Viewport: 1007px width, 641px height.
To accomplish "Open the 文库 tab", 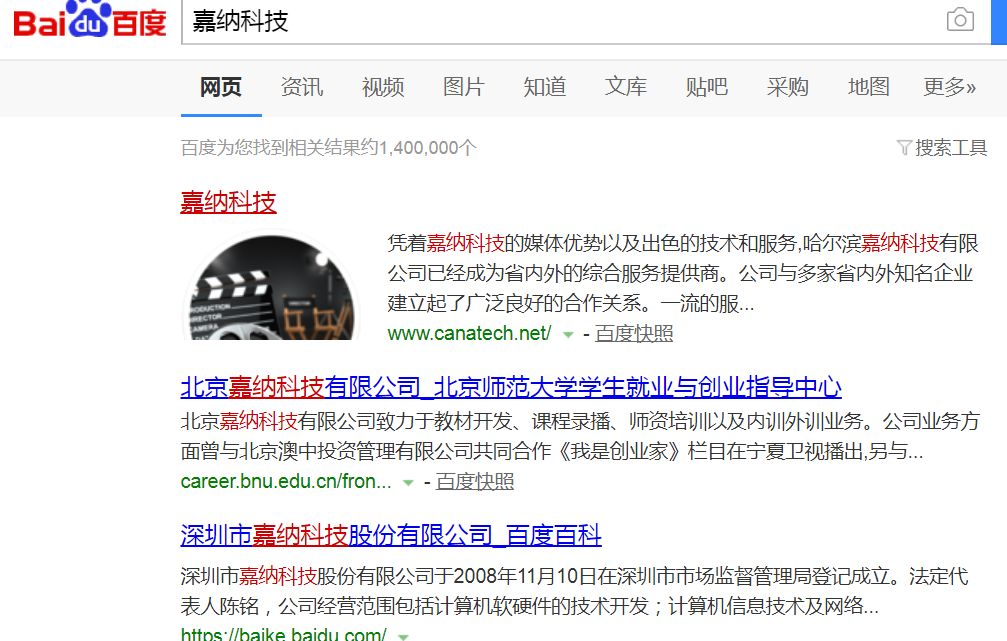I will (x=626, y=87).
